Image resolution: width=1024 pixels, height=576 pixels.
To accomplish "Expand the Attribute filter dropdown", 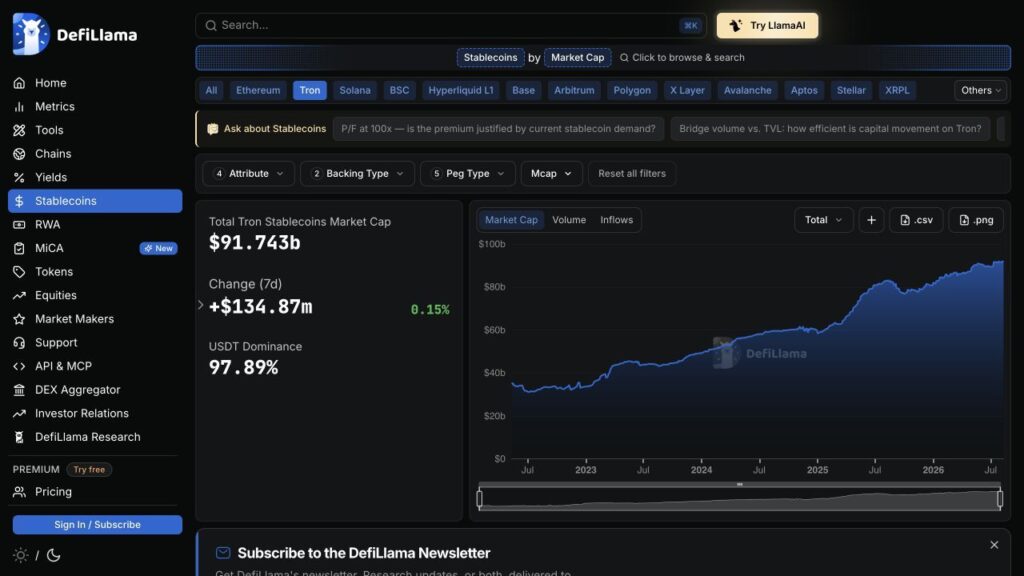I will [248, 174].
